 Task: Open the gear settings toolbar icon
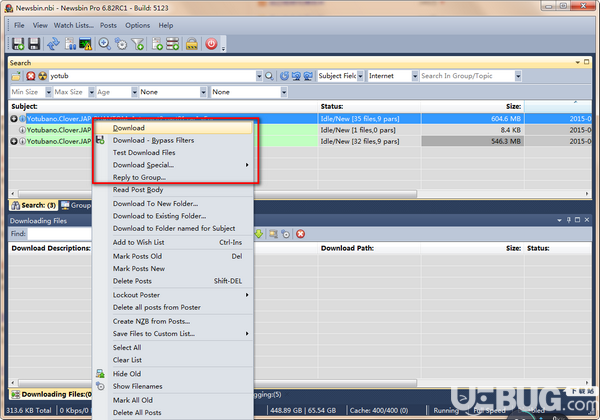pos(121,44)
